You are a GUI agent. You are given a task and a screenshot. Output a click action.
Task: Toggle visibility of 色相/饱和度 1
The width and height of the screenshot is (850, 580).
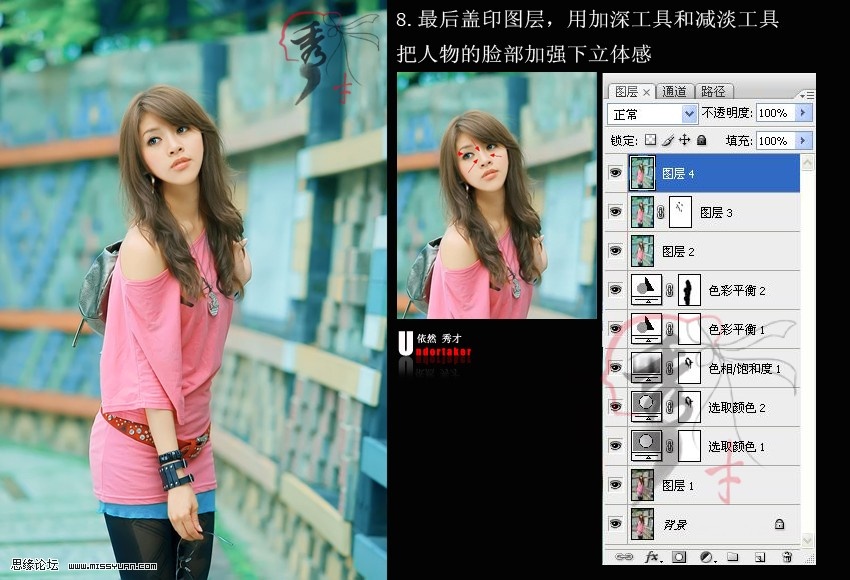coord(615,368)
